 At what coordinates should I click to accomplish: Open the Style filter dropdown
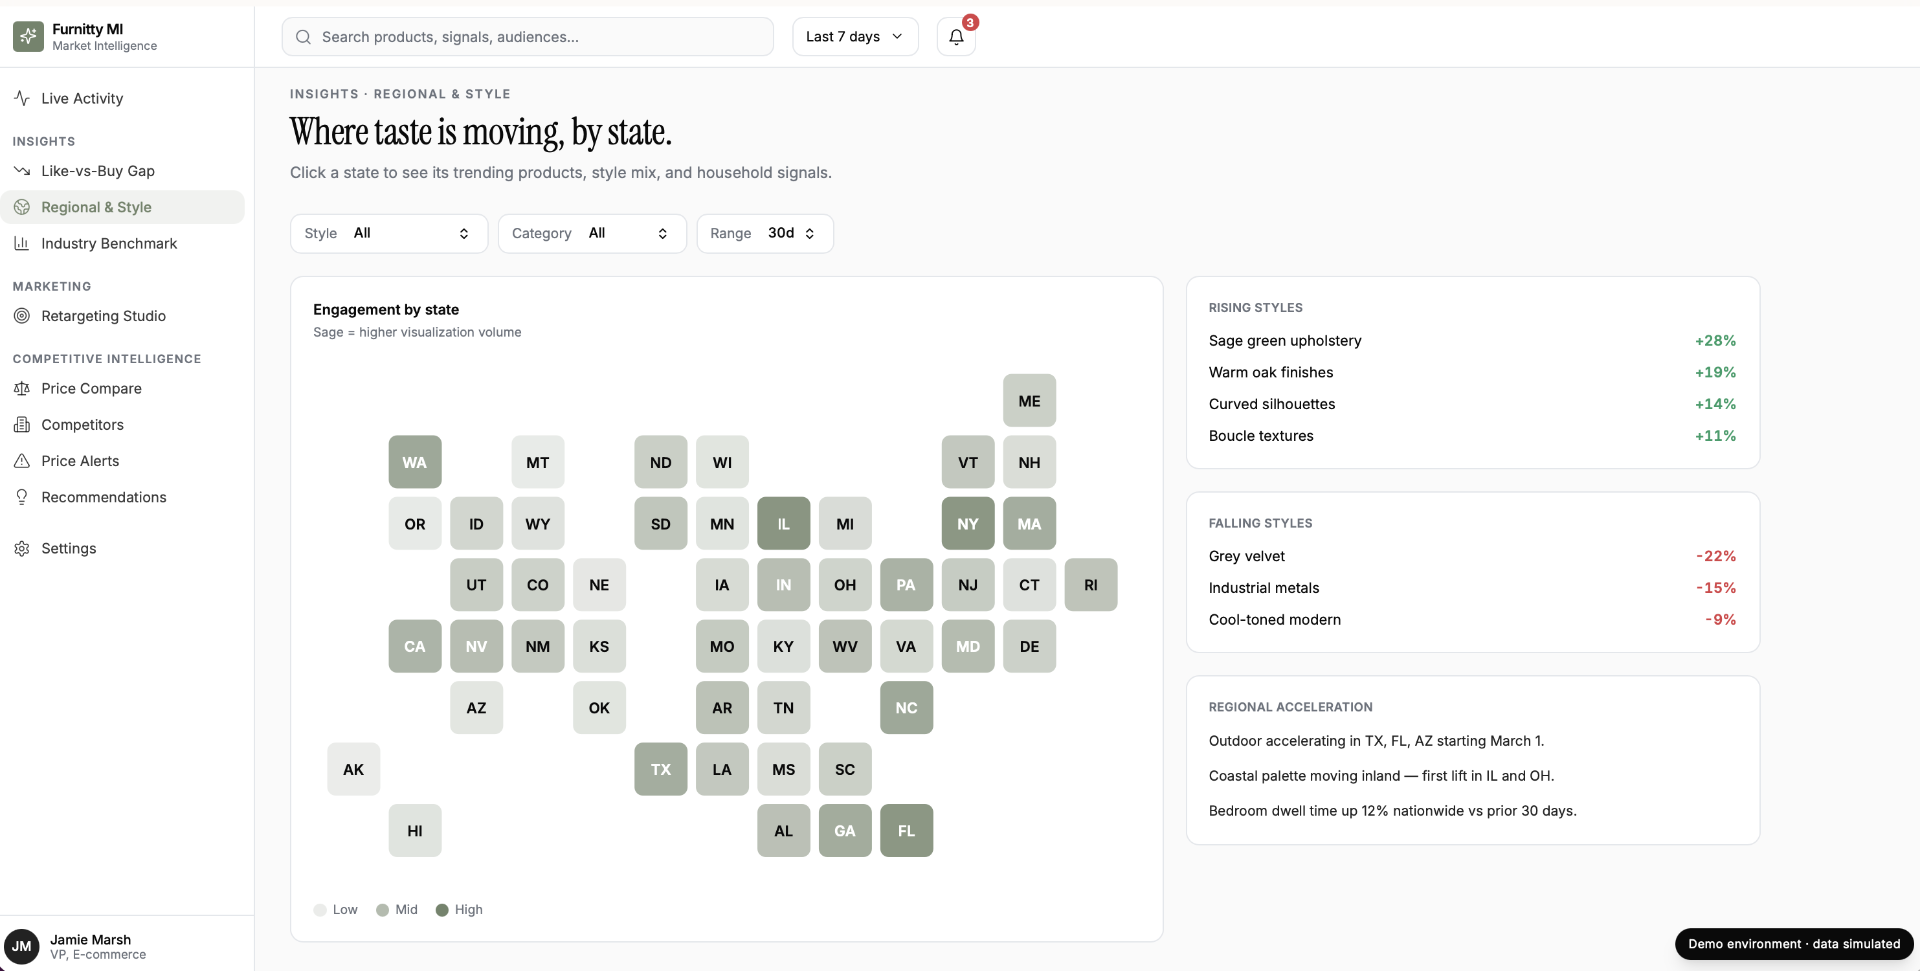click(389, 233)
